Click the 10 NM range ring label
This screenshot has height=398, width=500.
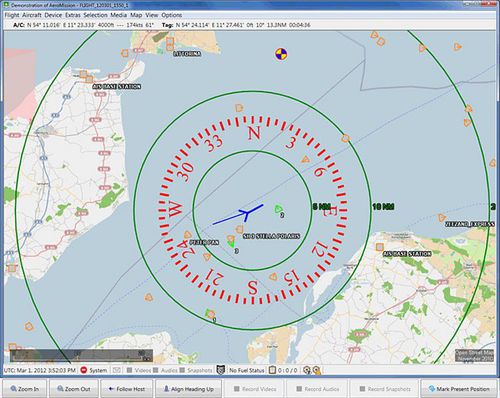(383, 207)
